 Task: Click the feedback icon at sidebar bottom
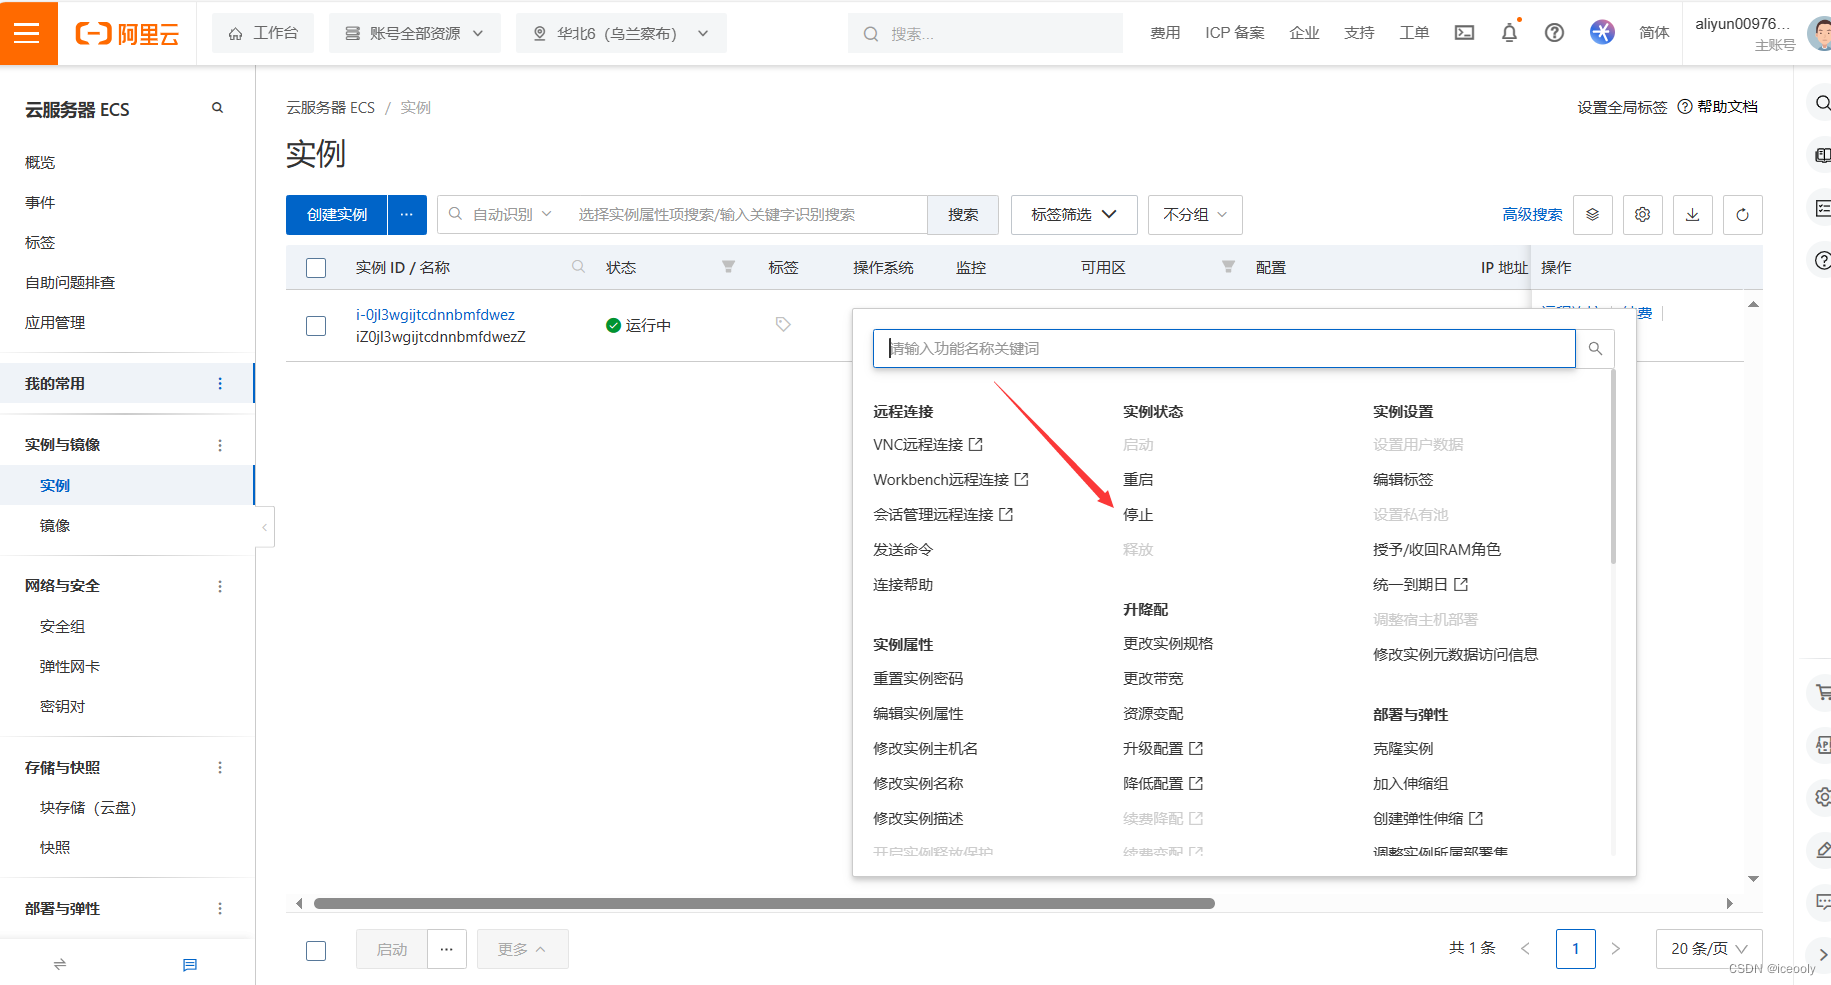click(x=190, y=965)
